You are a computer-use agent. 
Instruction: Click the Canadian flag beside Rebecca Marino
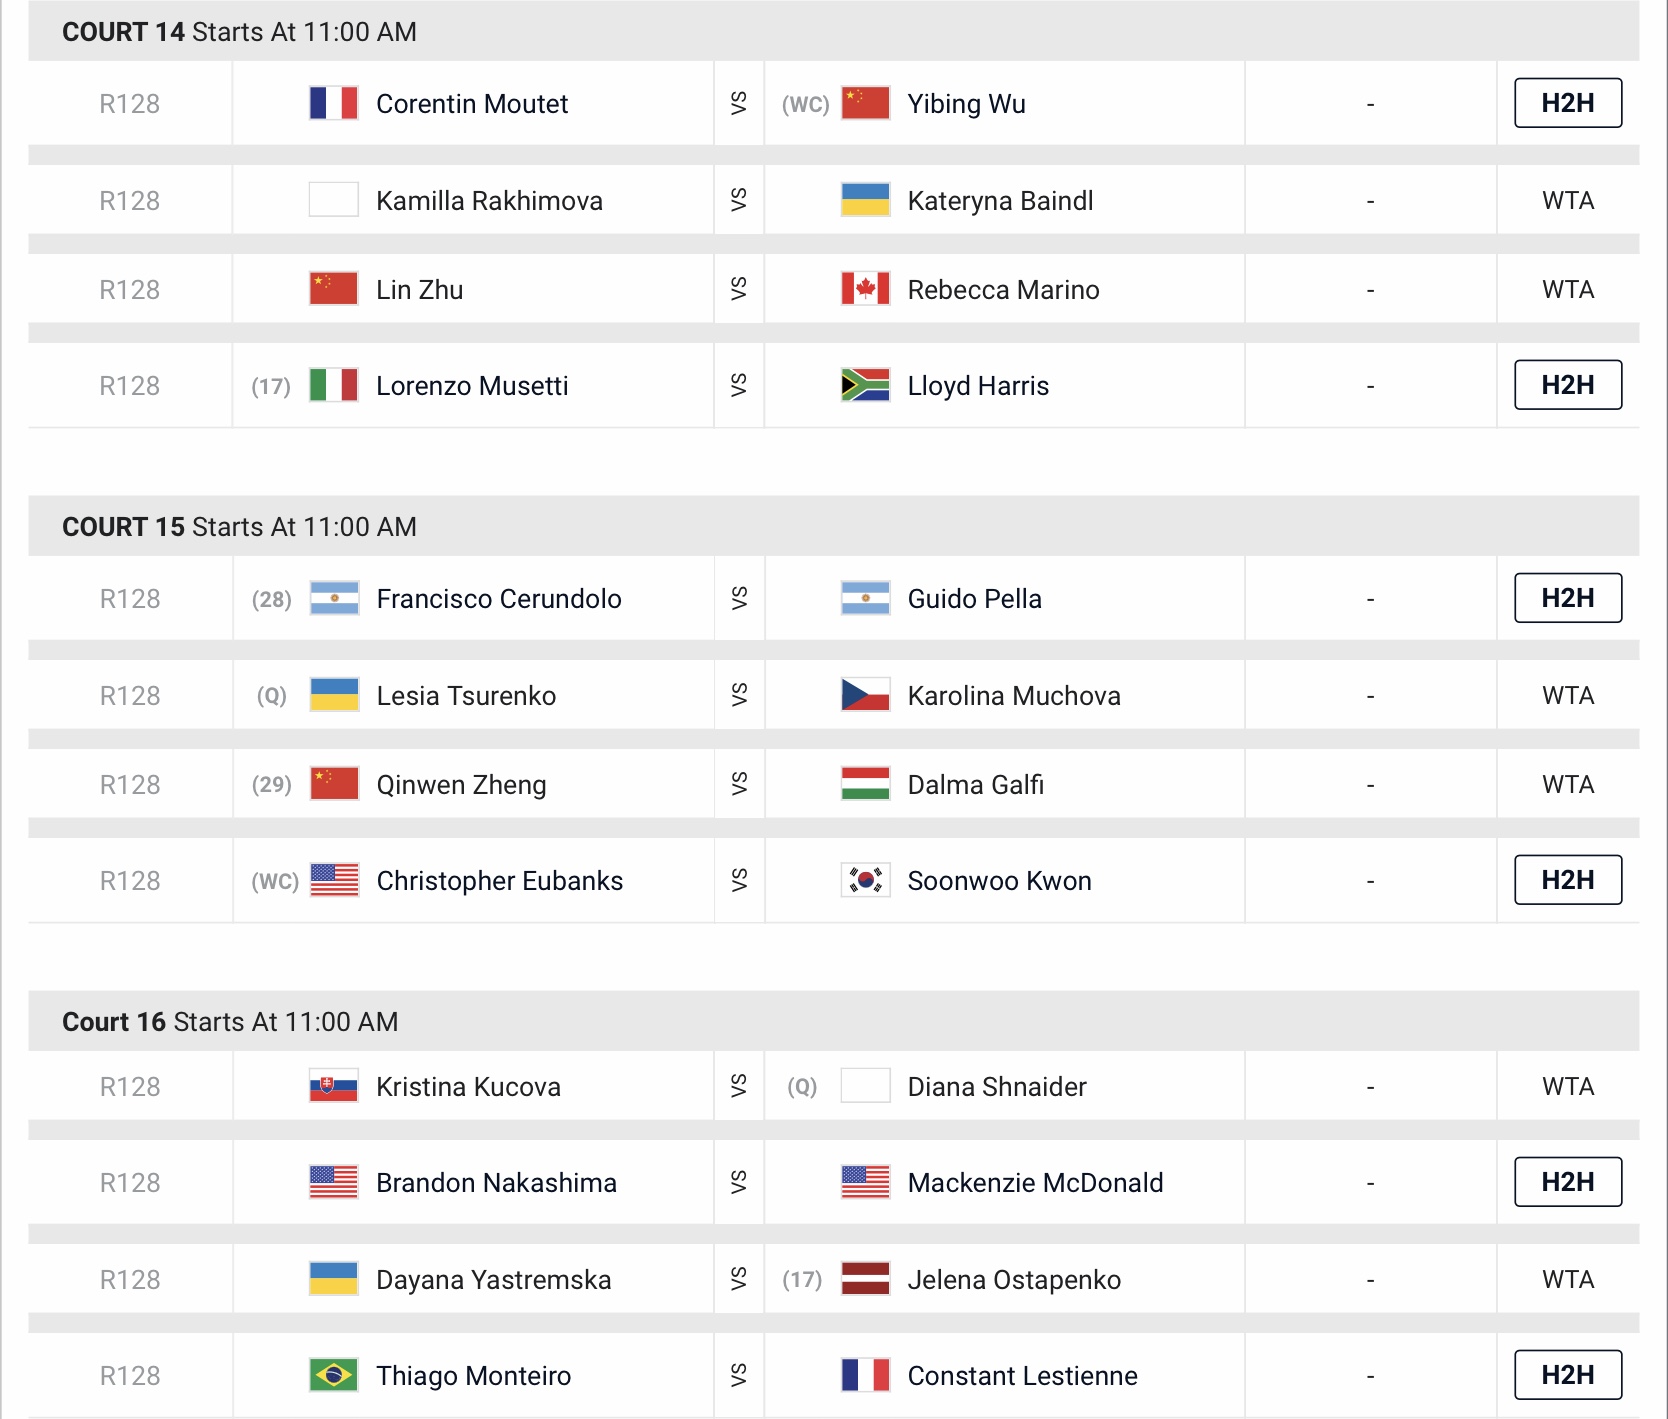click(865, 289)
